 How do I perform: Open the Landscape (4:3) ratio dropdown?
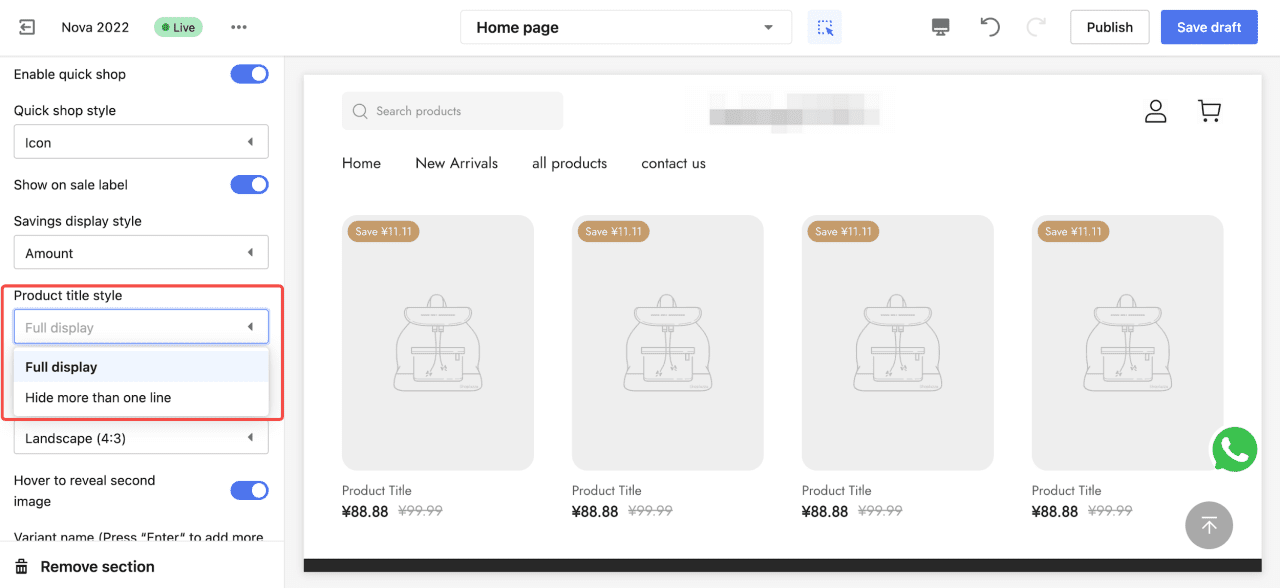pos(141,438)
